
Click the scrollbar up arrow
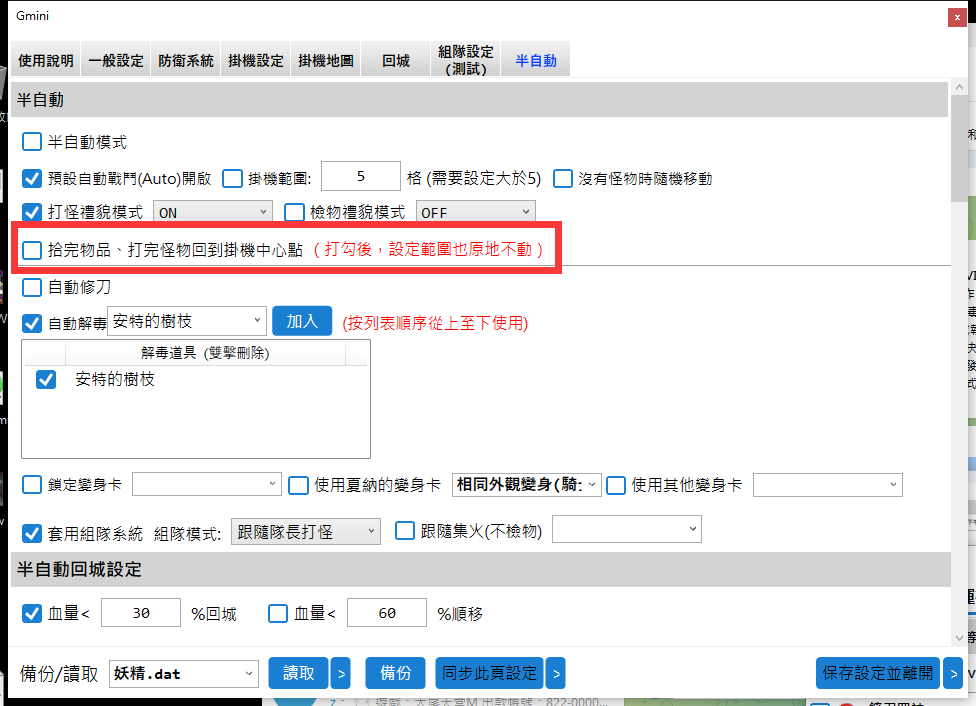click(x=959, y=88)
